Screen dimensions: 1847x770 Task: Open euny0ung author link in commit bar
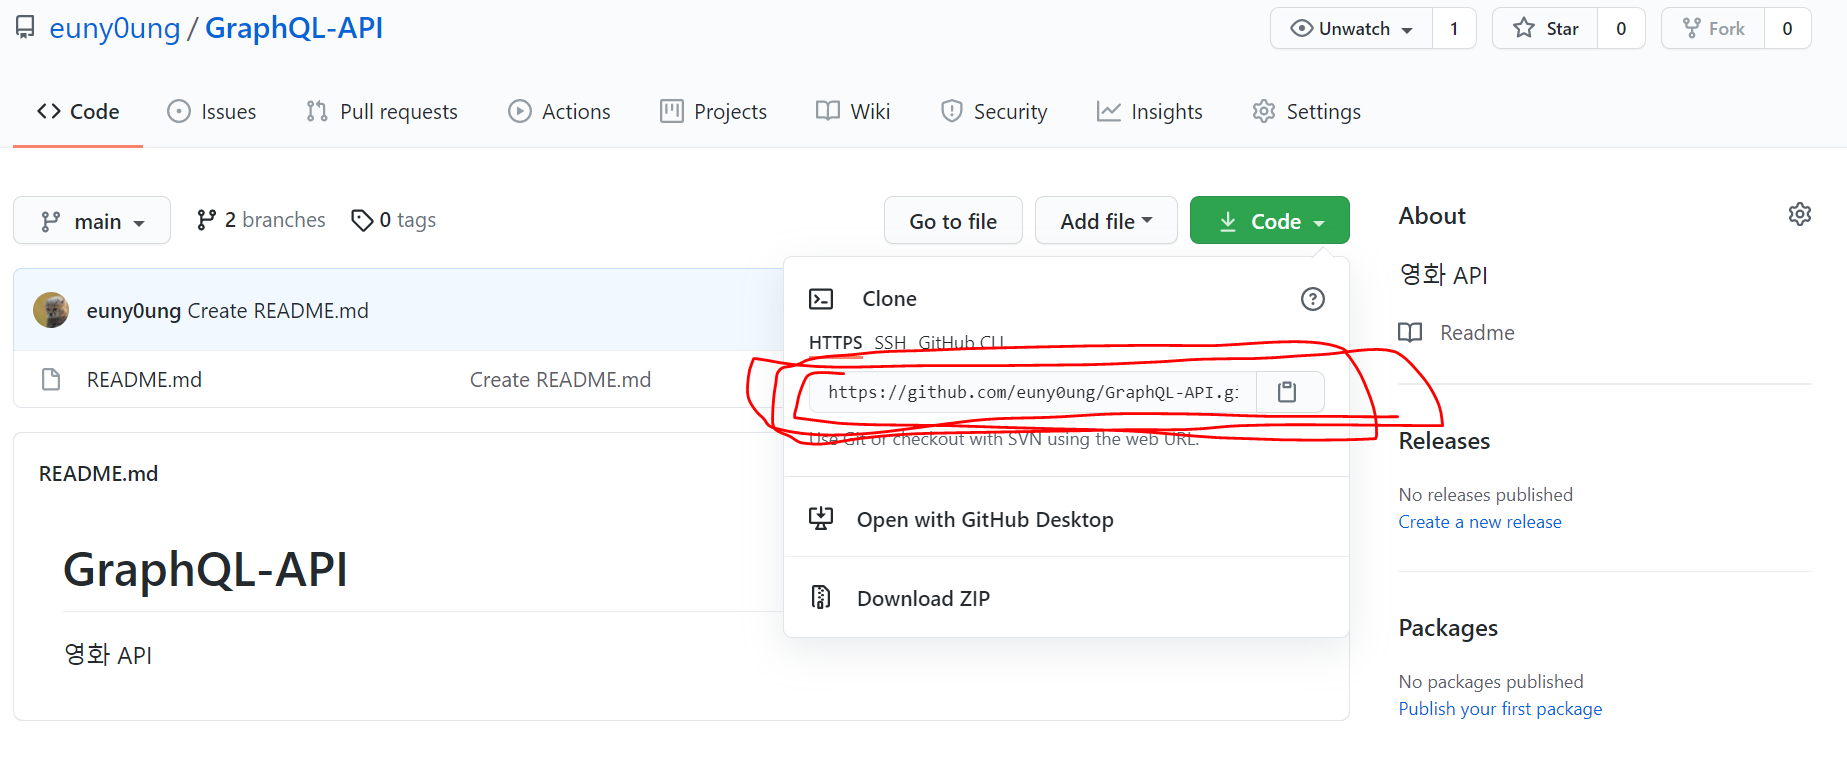point(134,311)
